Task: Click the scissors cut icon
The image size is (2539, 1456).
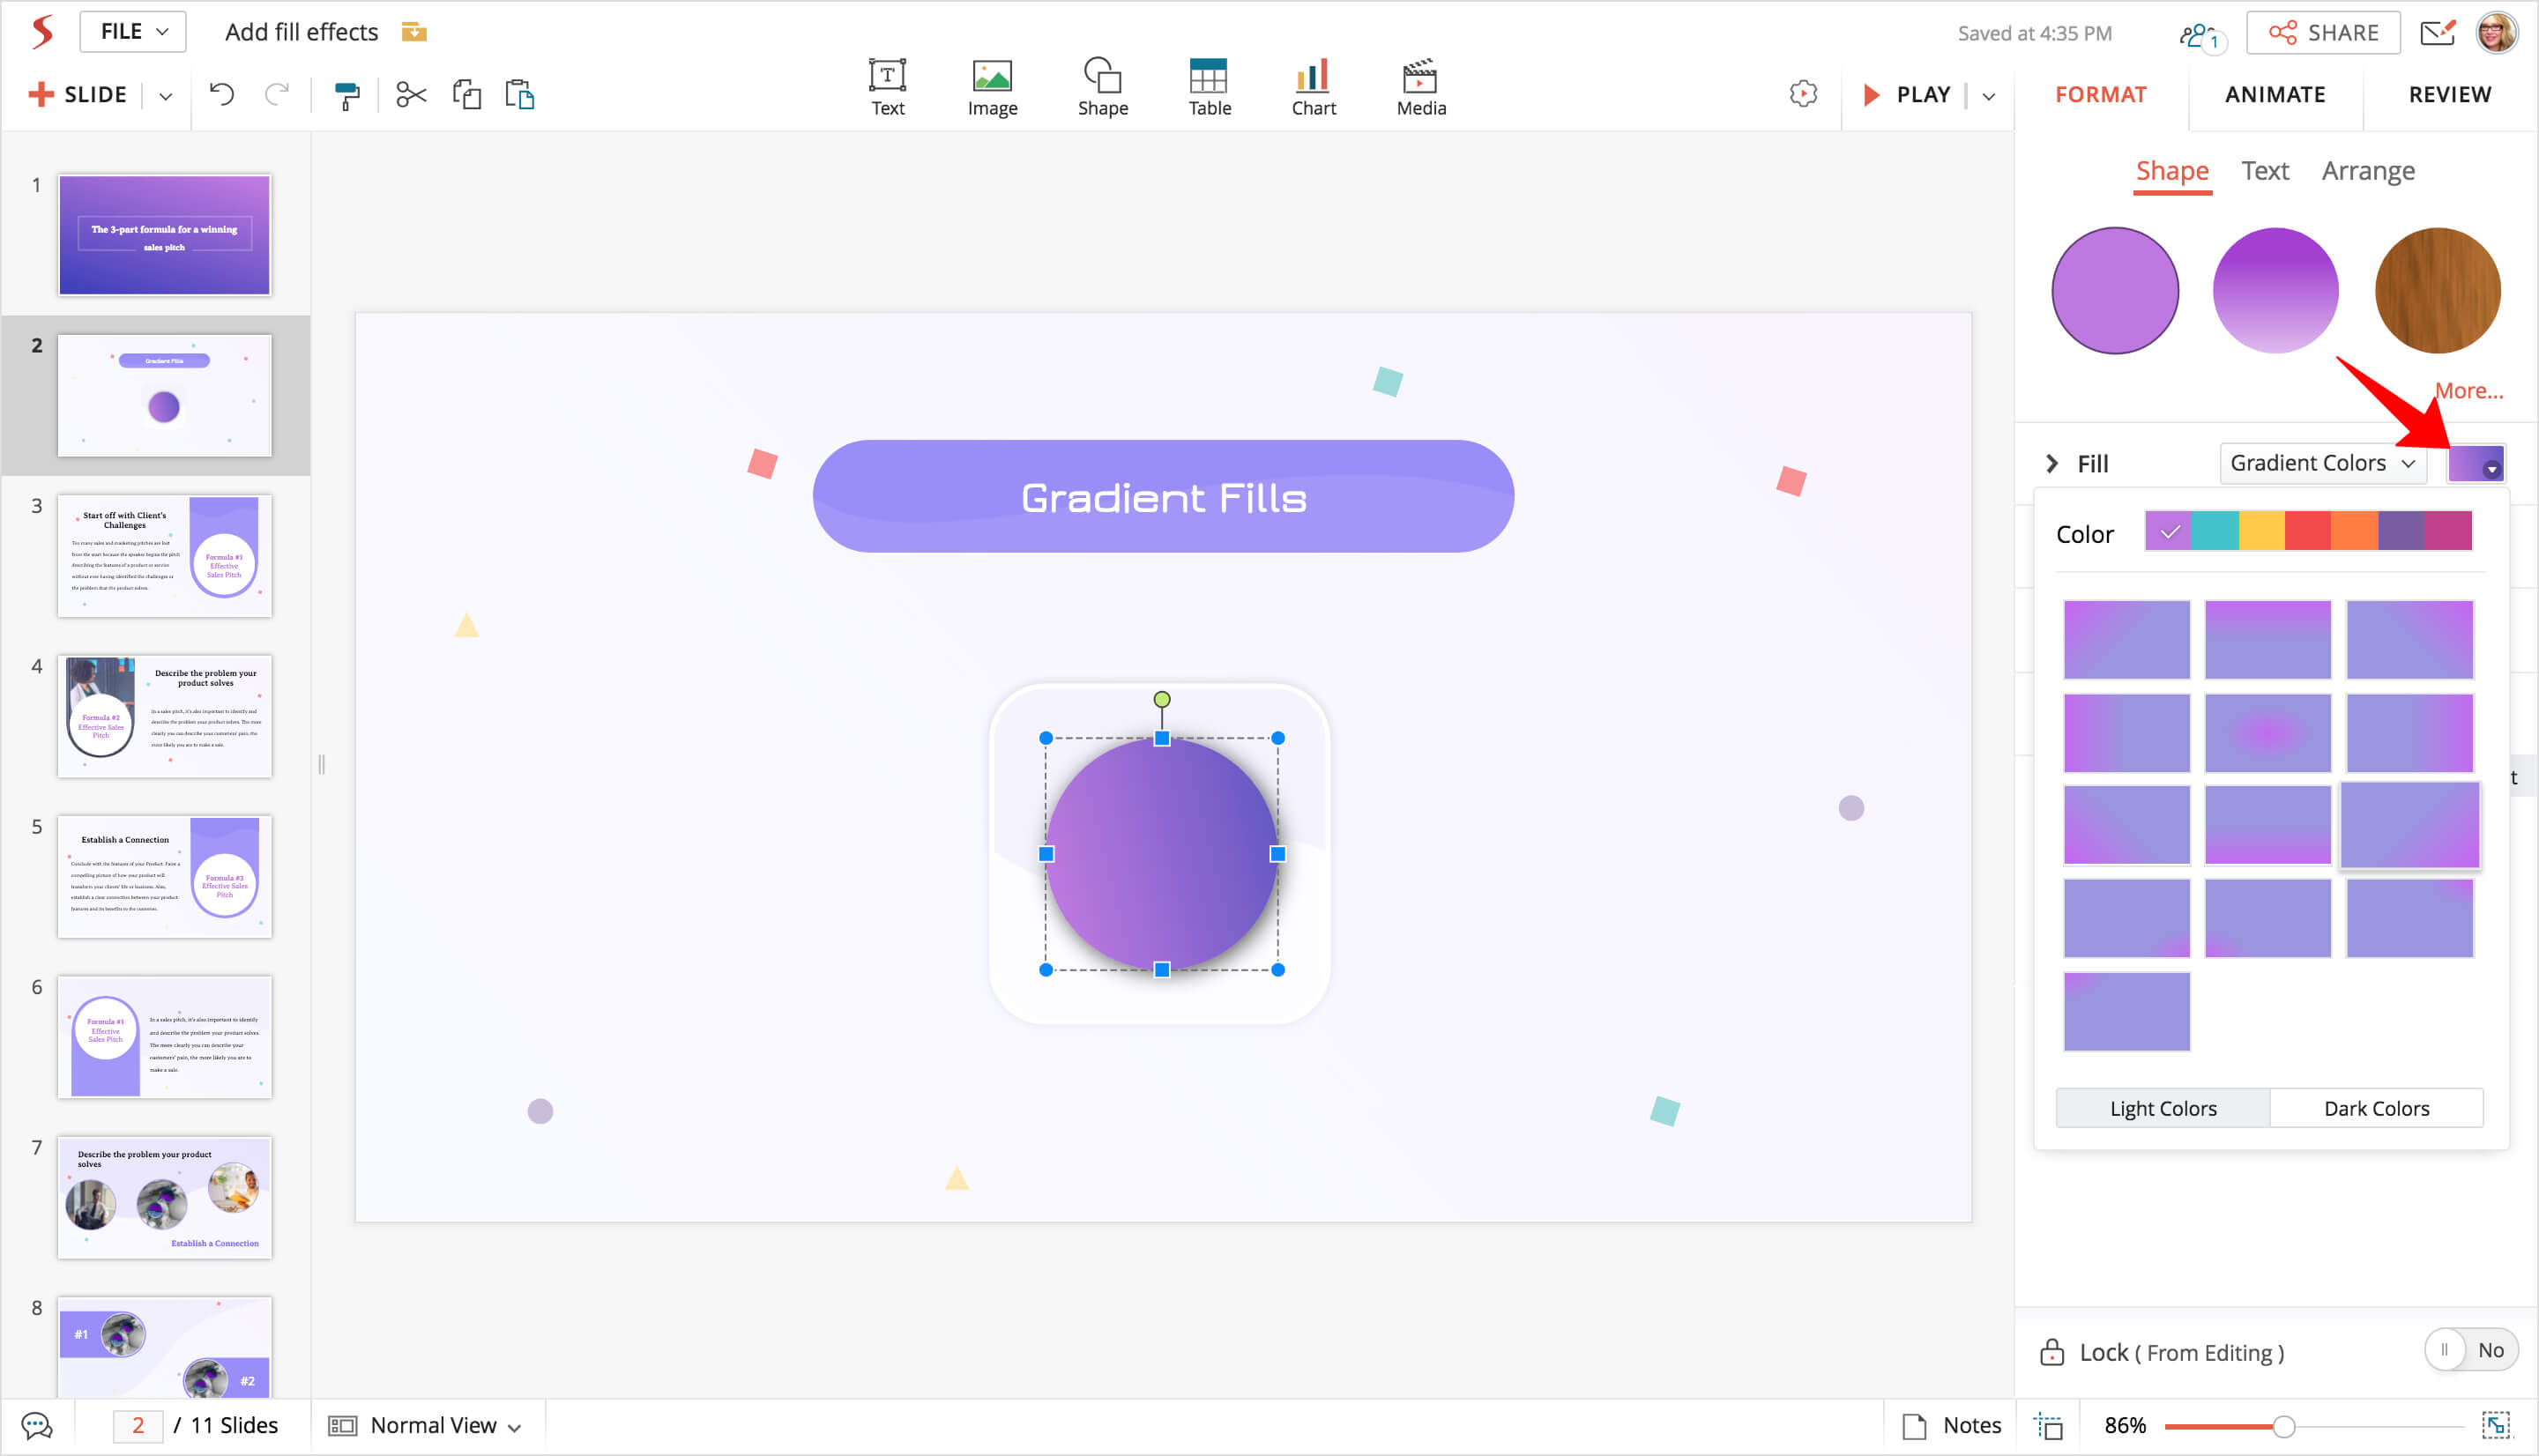Action: (411, 95)
